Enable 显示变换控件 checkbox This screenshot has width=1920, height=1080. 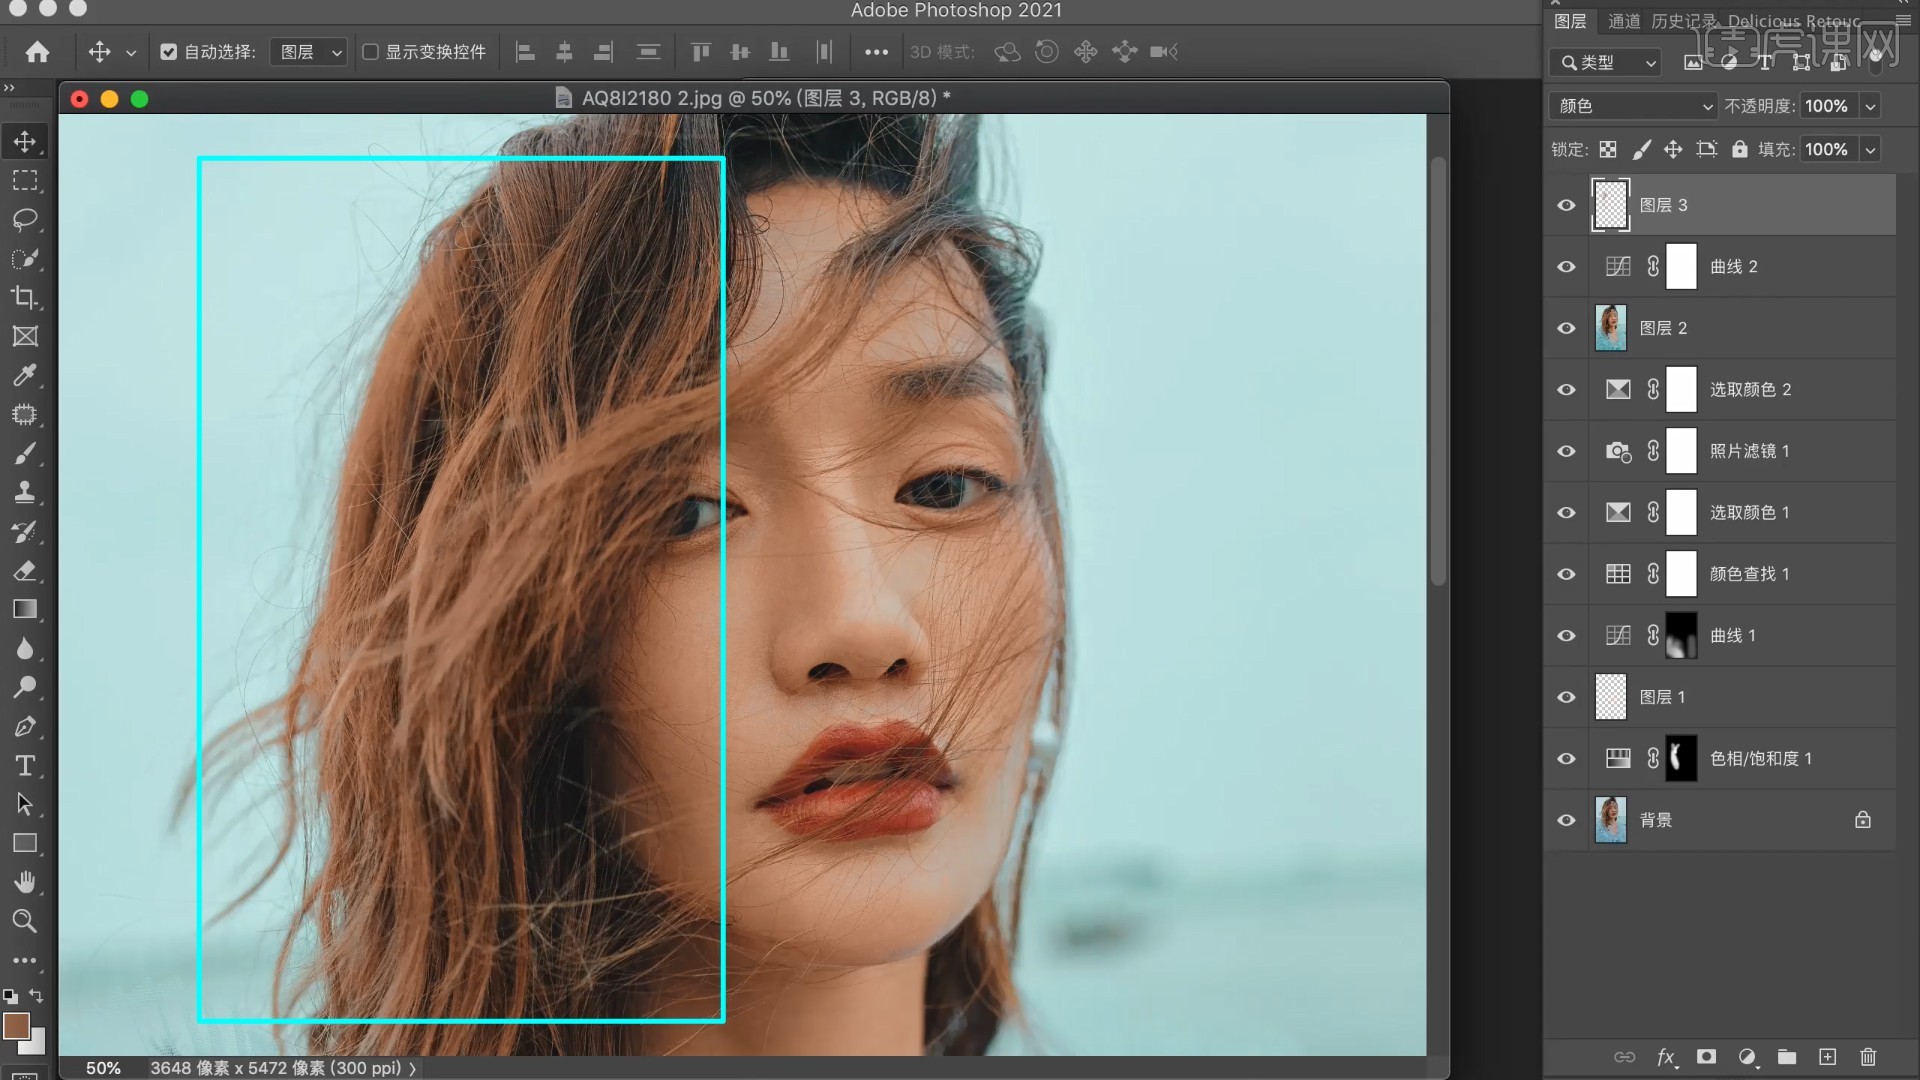tap(371, 52)
